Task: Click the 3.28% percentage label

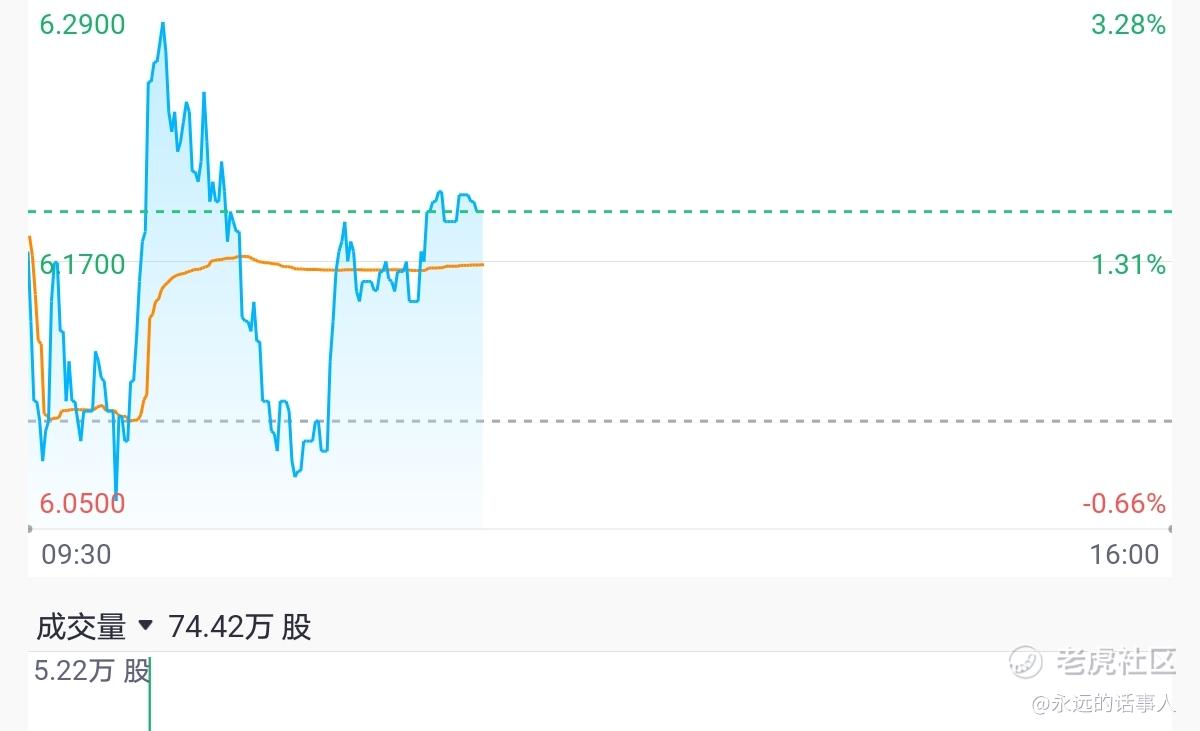Action: click(x=1128, y=25)
